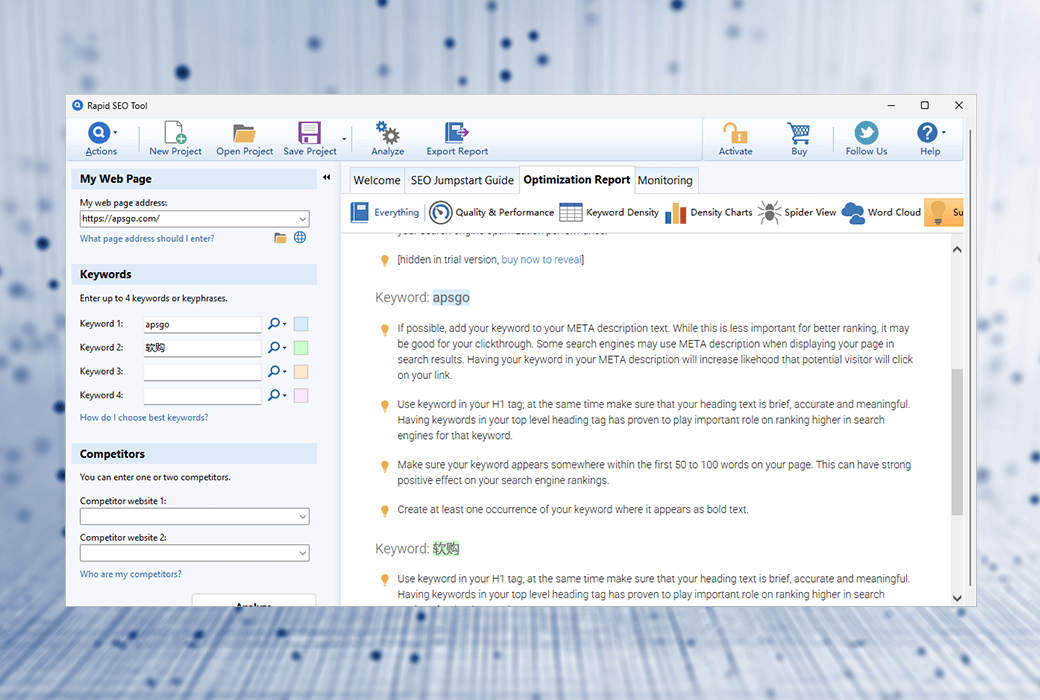
Task: Open the Save Project dropdown arrow
Action: click(344, 139)
